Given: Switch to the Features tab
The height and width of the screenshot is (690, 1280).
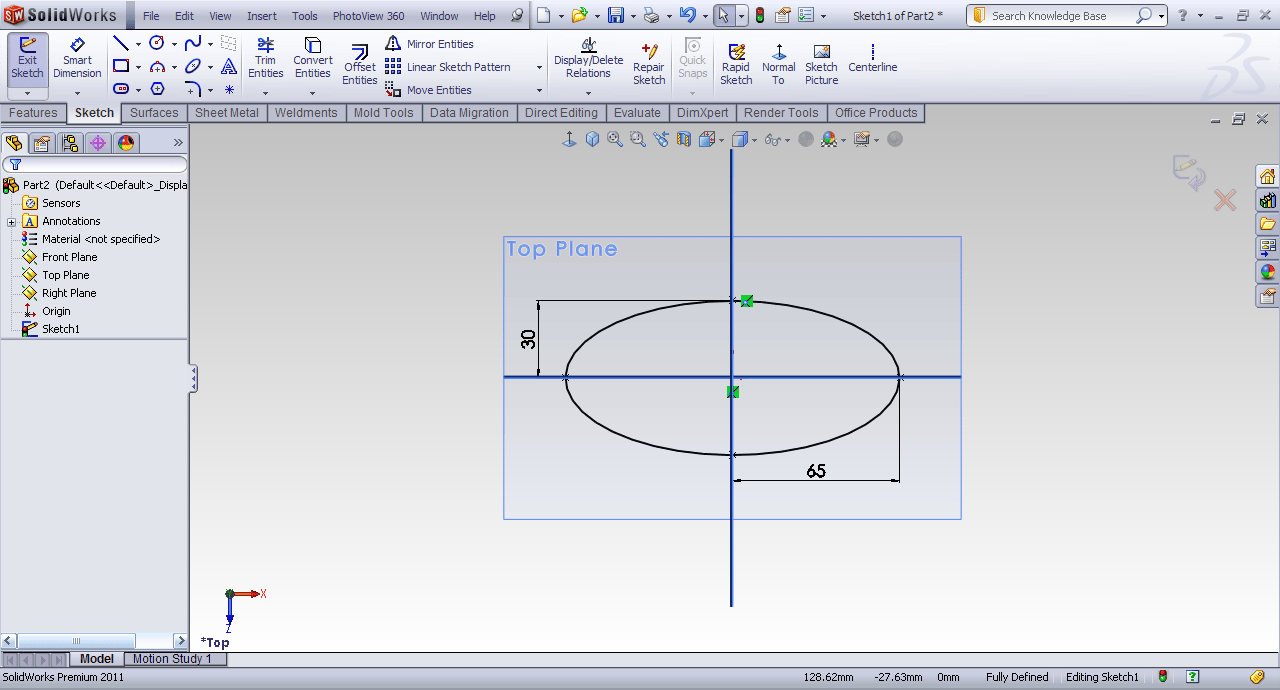Looking at the screenshot, I should pos(34,113).
